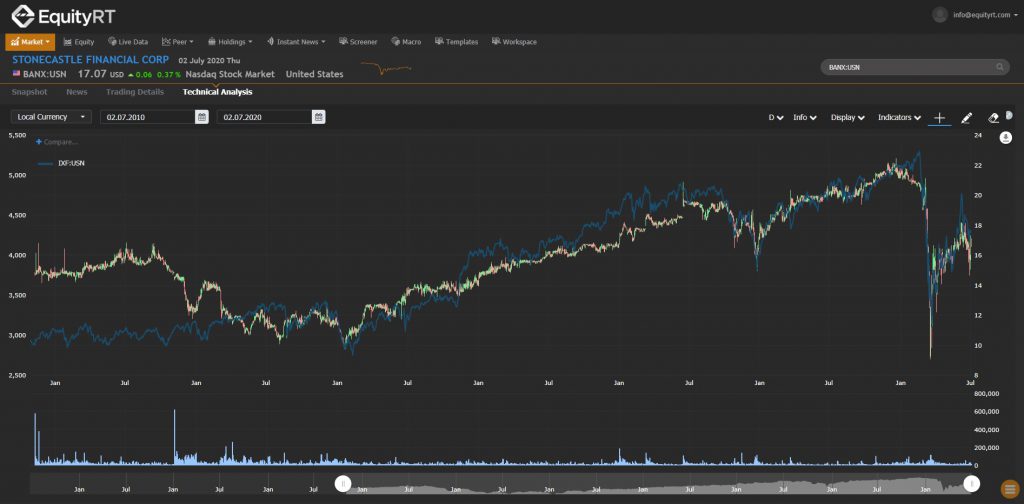Open the Templates section
This screenshot has width=1024, height=504.
(x=456, y=42)
